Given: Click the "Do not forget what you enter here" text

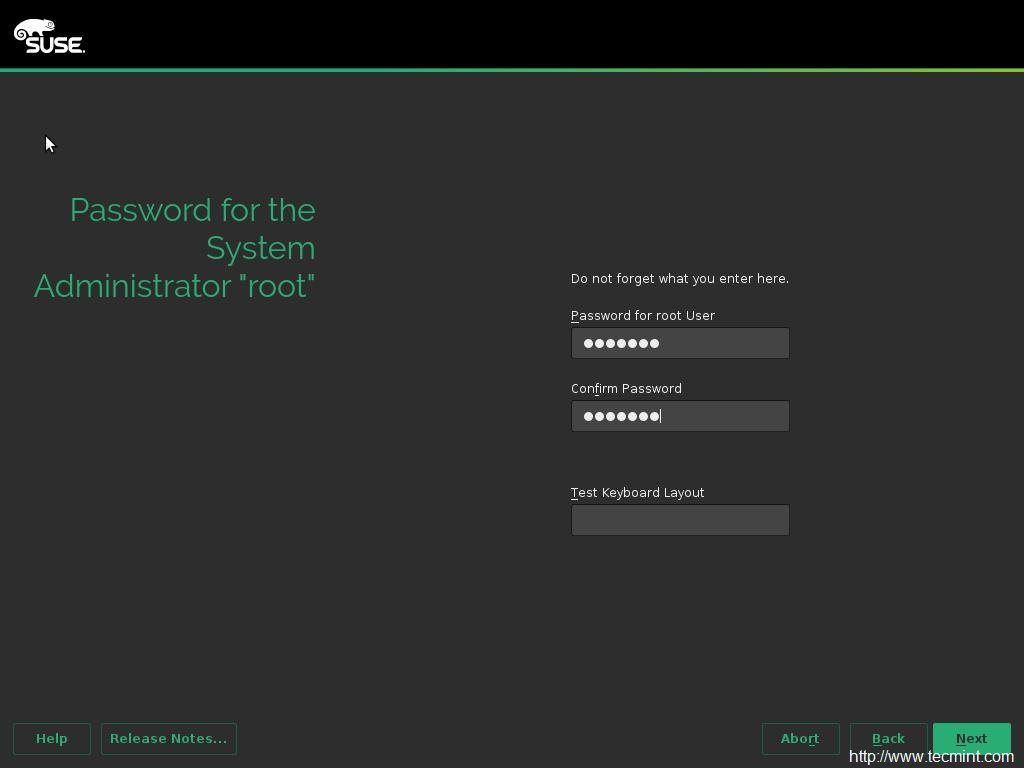Looking at the screenshot, I should tap(679, 279).
